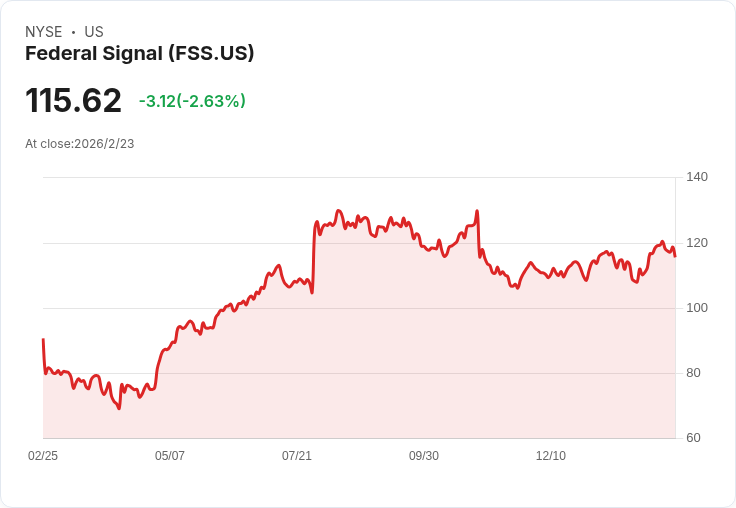The image size is (736, 508).
Task: Click the 05/07 date marker
Action: pyautogui.click(x=170, y=456)
